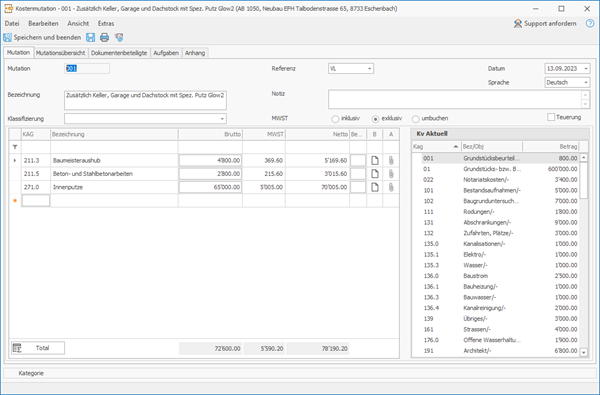Edit Brutto value 4'800.00
Viewport: 600px width, 395px height.
210,160
